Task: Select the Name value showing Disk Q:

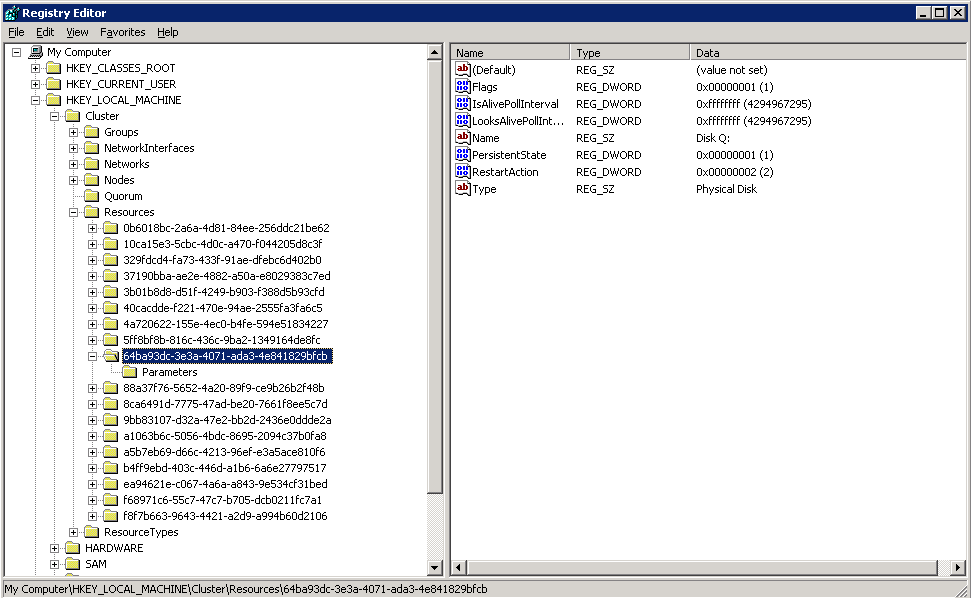Action: point(485,138)
